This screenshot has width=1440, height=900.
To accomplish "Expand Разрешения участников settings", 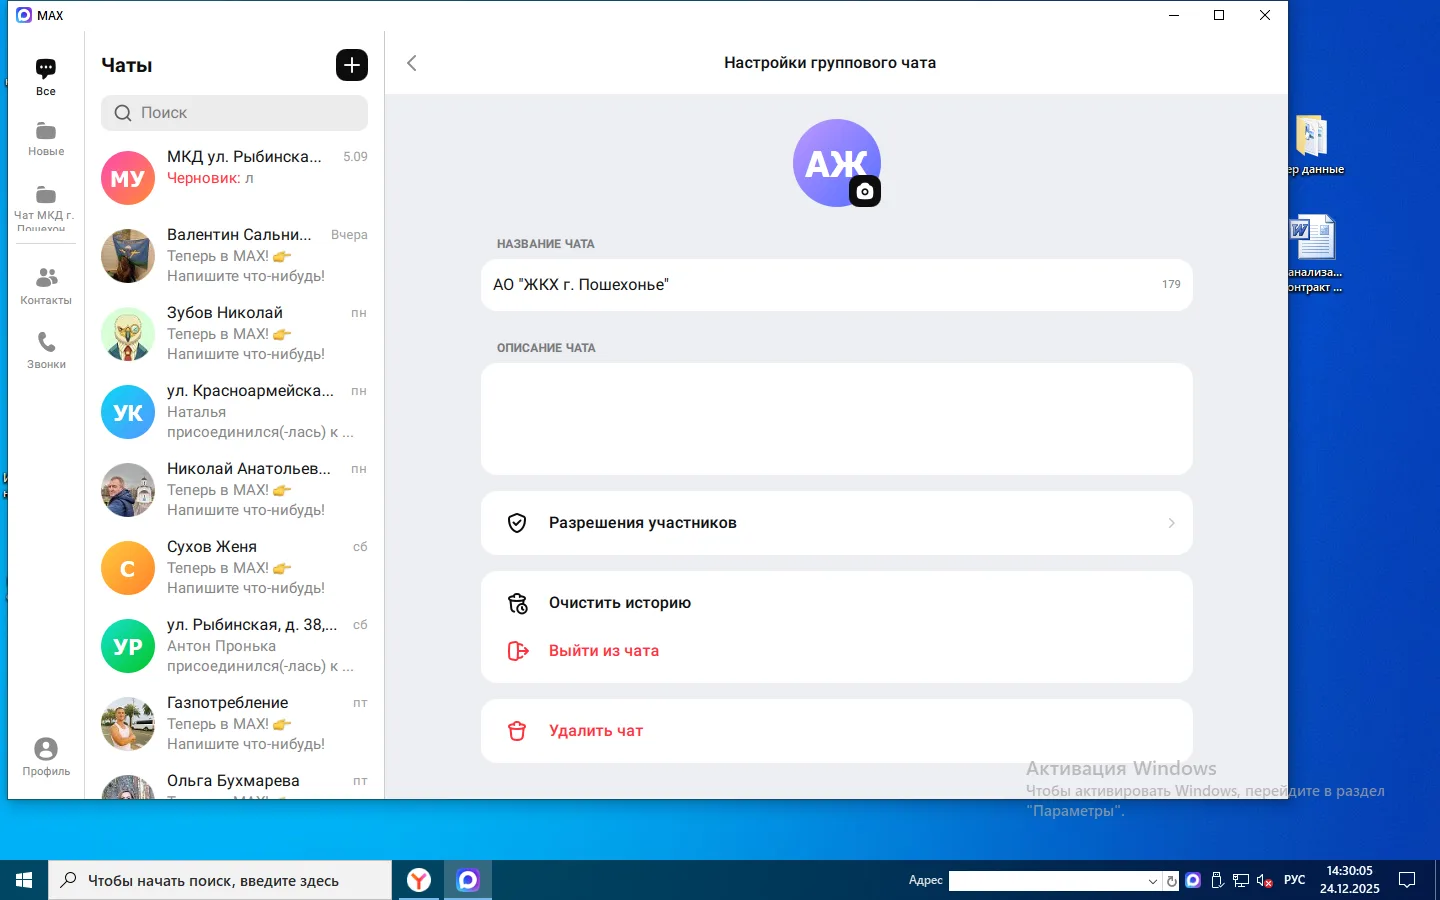I will click(x=836, y=523).
